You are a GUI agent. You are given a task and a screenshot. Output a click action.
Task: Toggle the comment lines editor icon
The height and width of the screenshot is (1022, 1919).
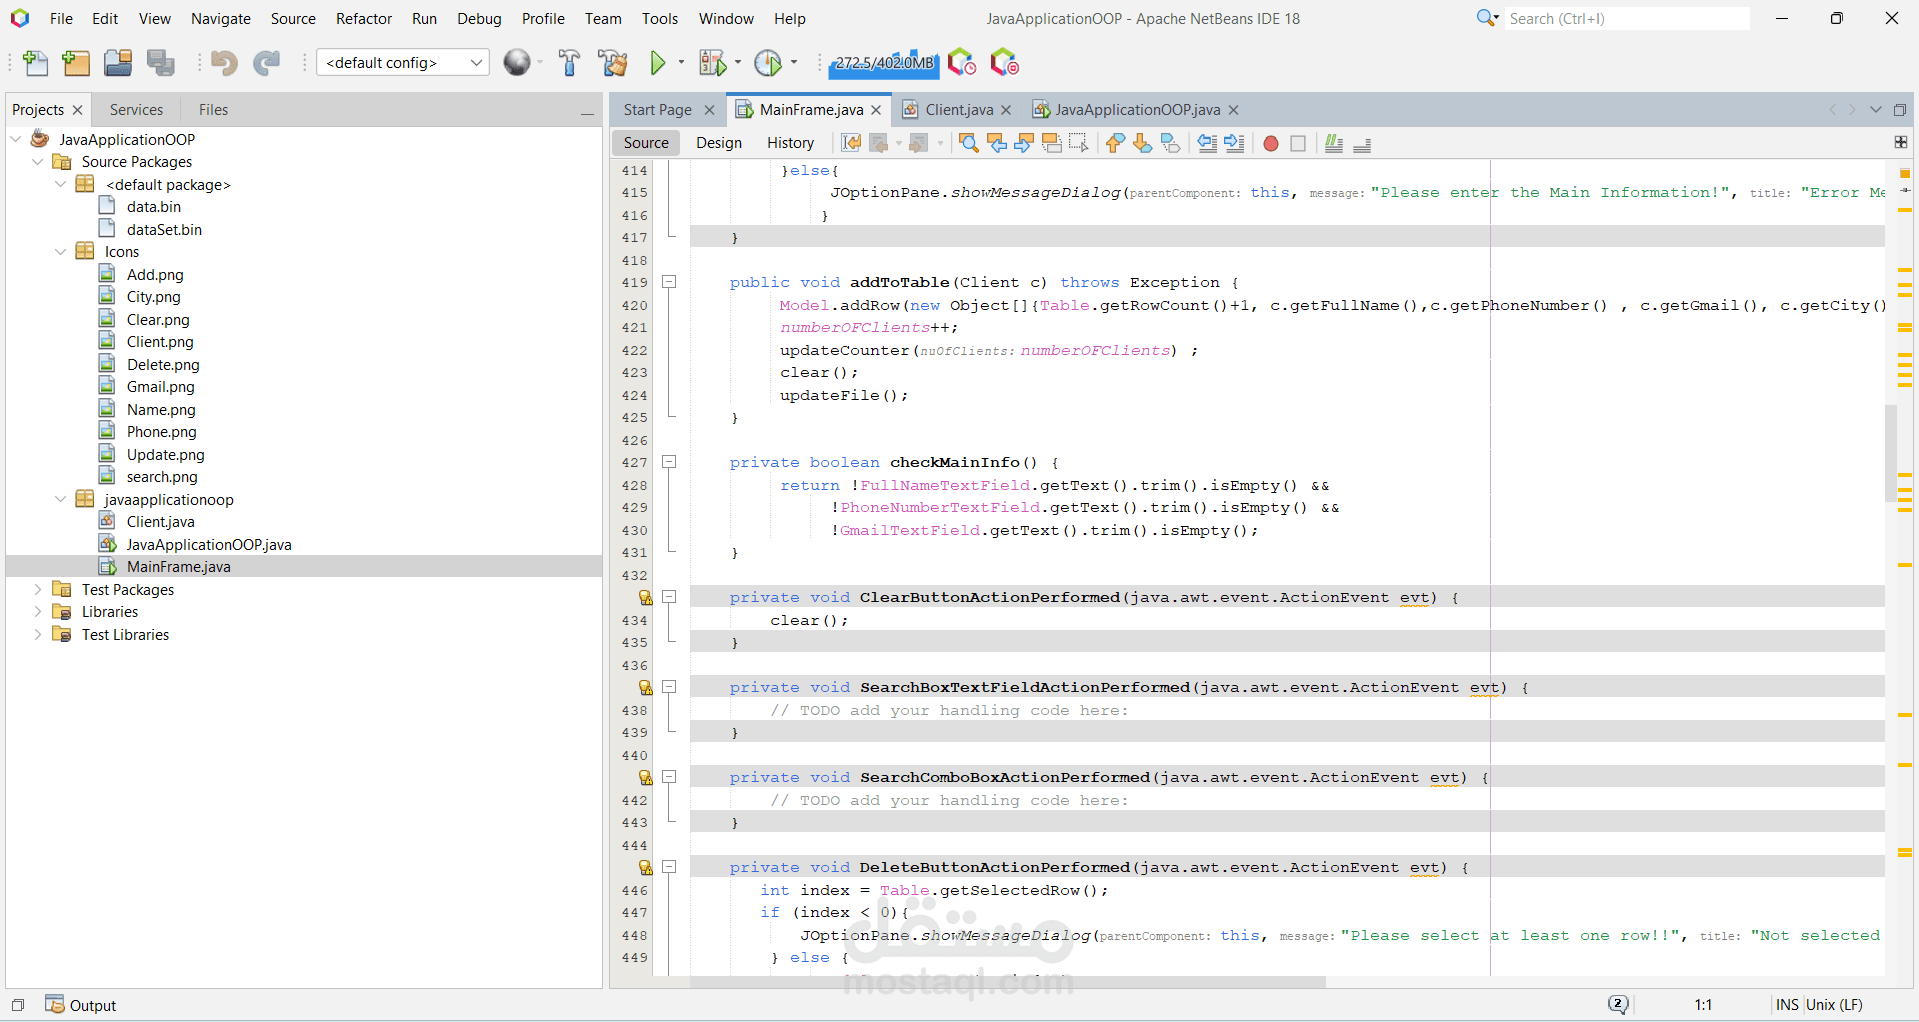tap(1333, 143)
